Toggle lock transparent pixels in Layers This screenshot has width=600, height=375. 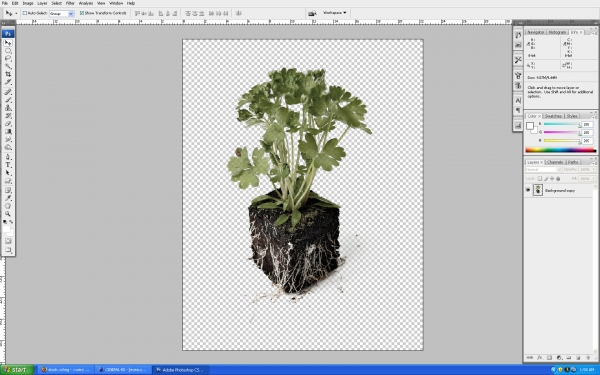click(540, 179)
